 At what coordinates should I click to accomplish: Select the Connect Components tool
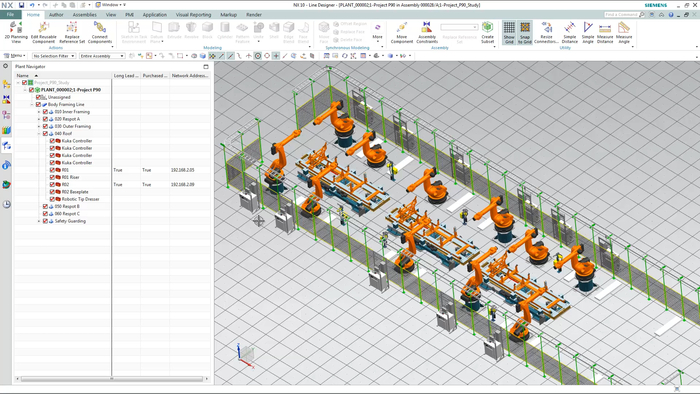coord(100,32)
